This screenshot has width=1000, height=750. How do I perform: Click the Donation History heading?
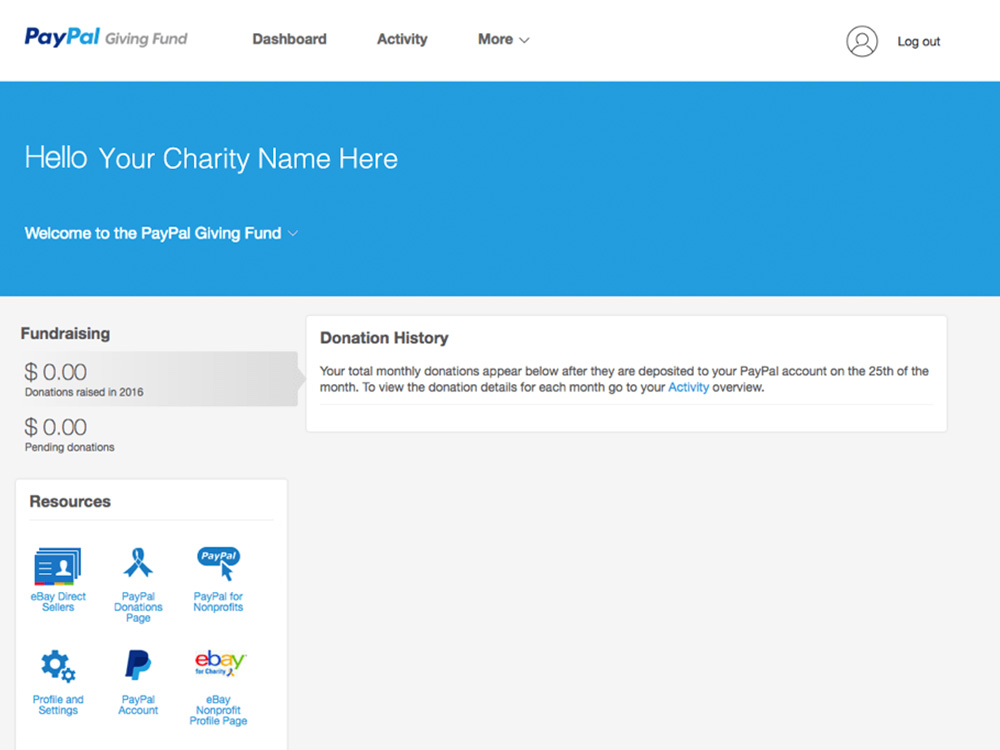384,338
